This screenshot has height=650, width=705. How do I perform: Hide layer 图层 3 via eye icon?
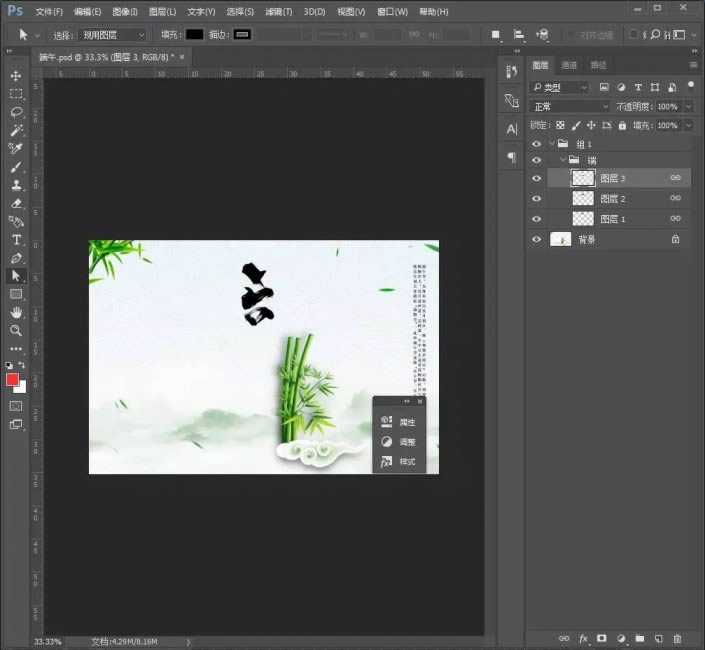(x=537, y=178)
